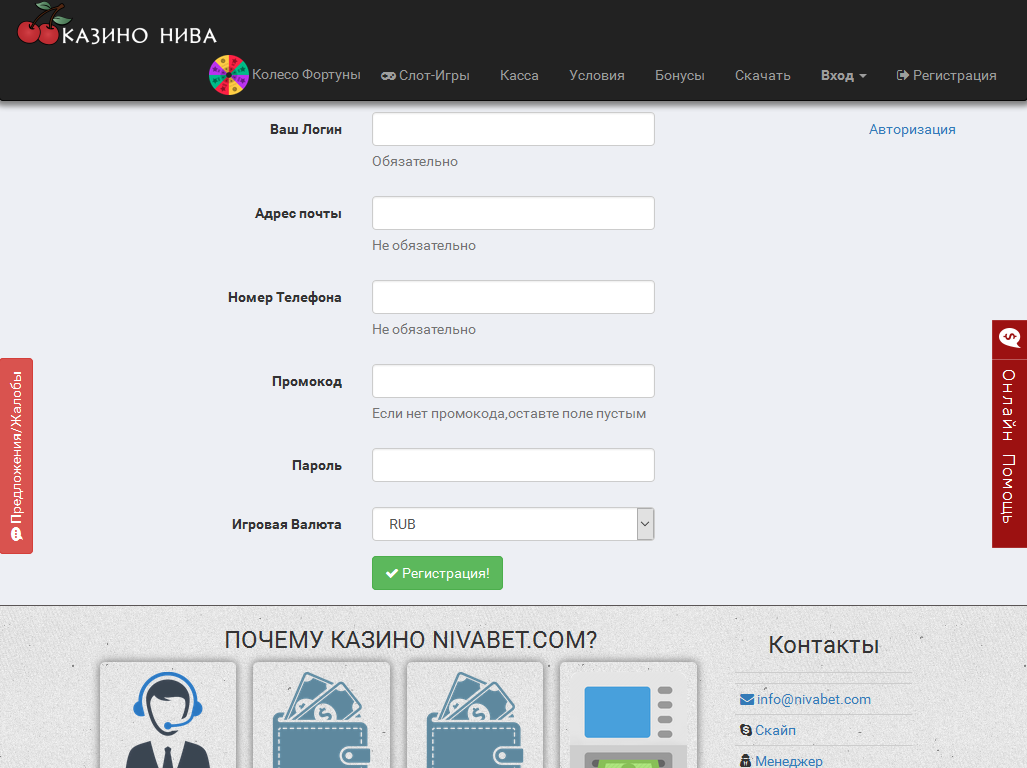Expand the Вход dropdown menu
Viewport: 1027px width, 768px height.
pos(843,75)
